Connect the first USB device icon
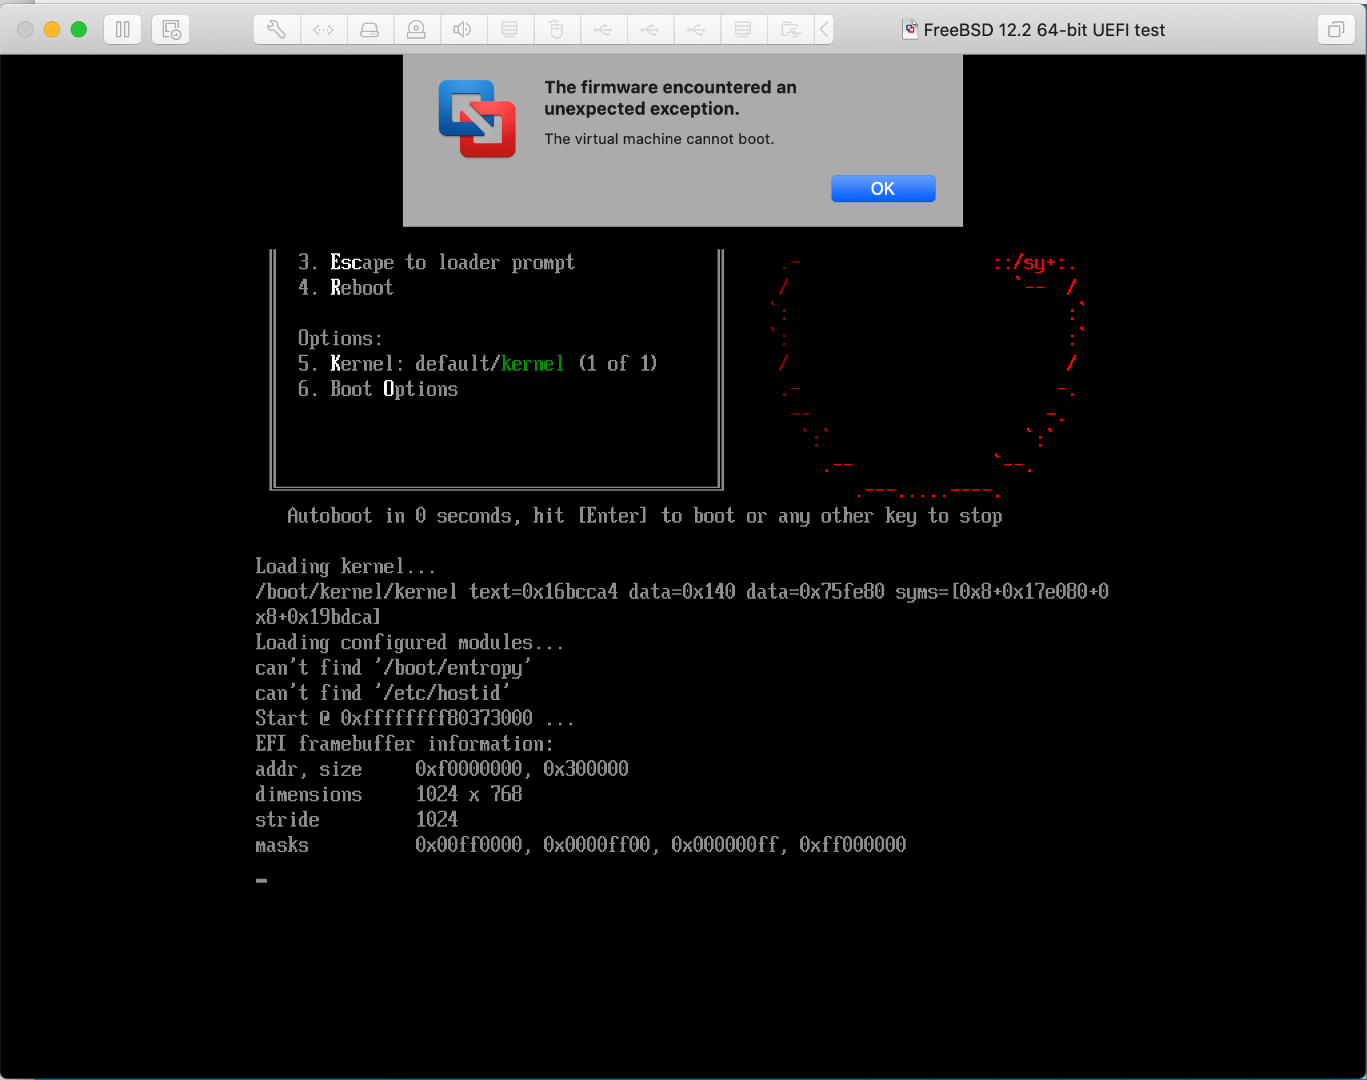This screenshot has height=1080, width=1367. click(603, 29)
